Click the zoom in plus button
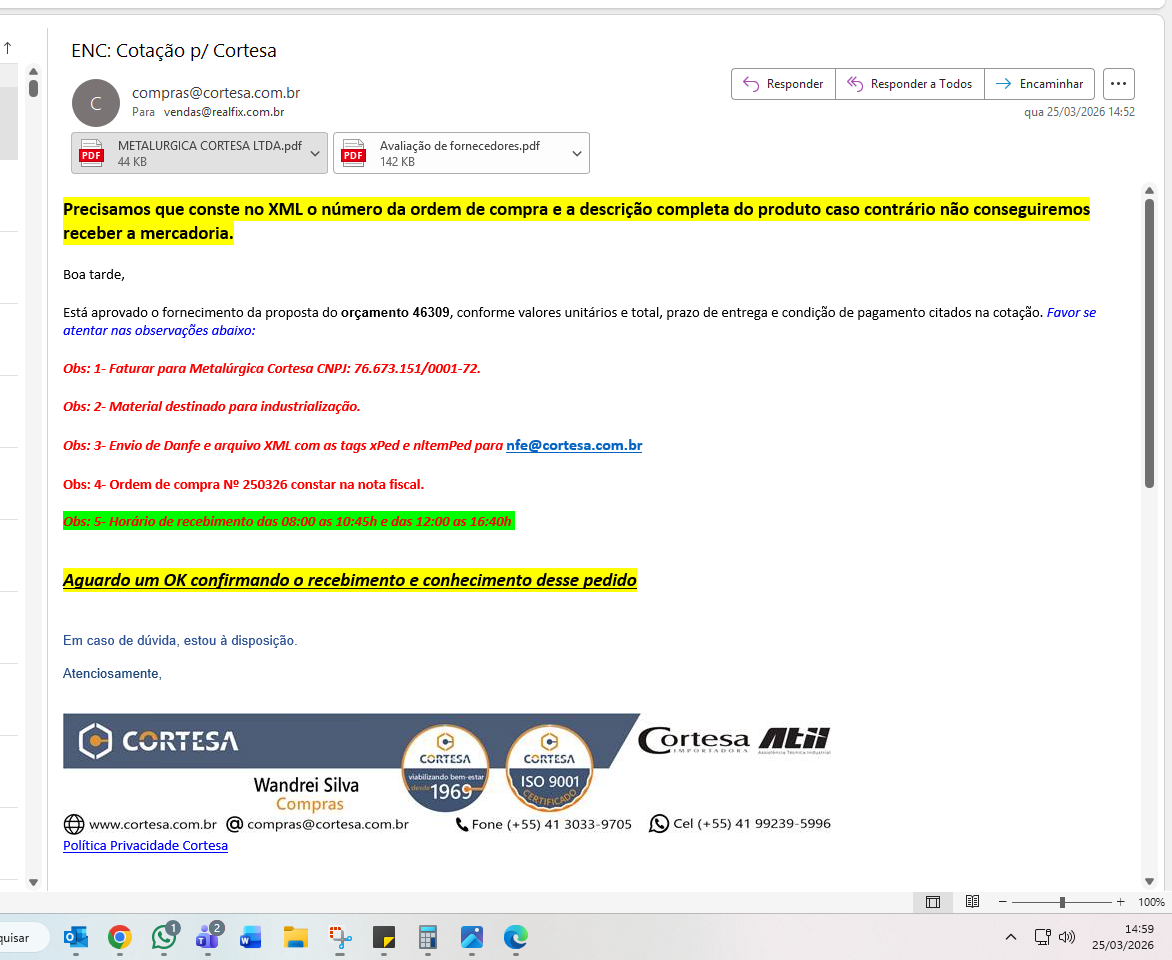Viewport: 1172px width, 960px height. 1120,902
